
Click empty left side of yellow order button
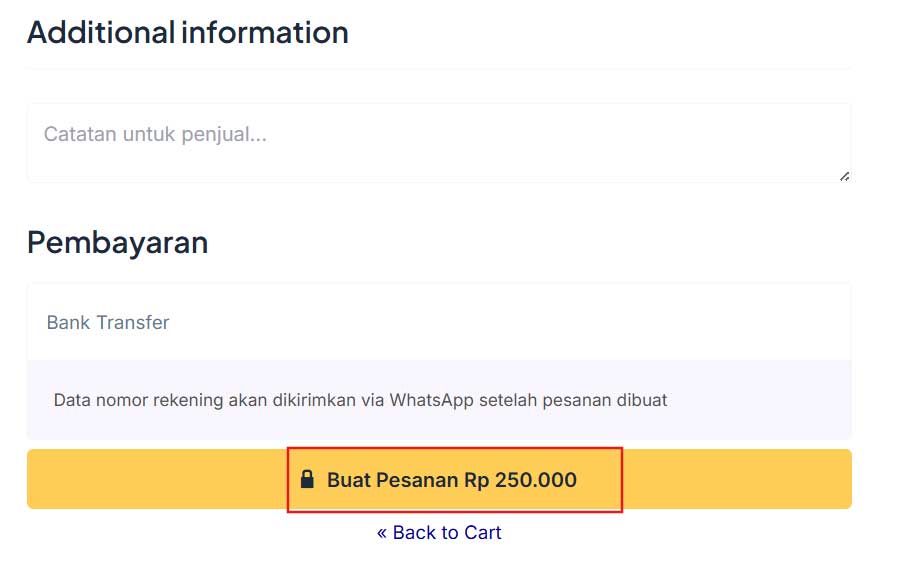click(x=156, y=479)
